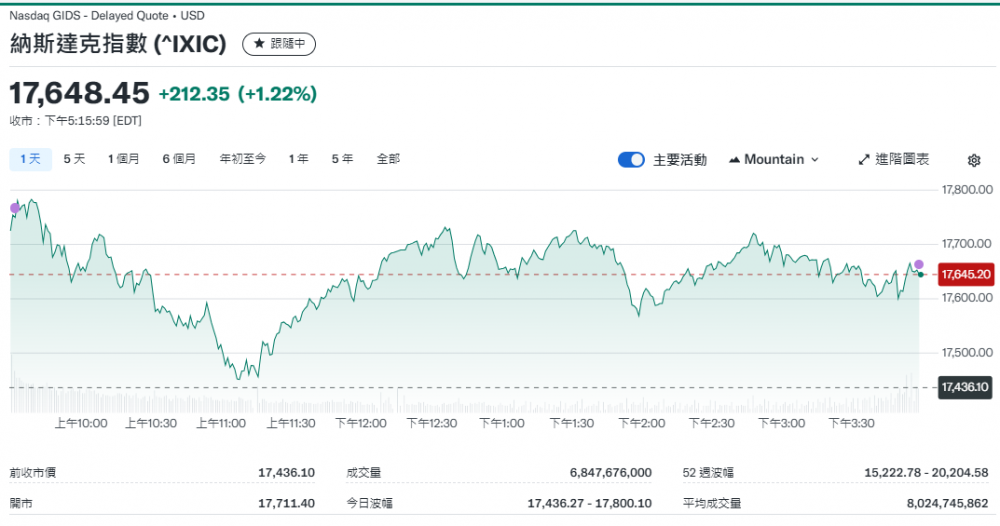Image resolution: width=1000 pixels, height=526 pixels.
Task: Expand the Mountain chart type dropdown
Action: click(x=774, y=159)
